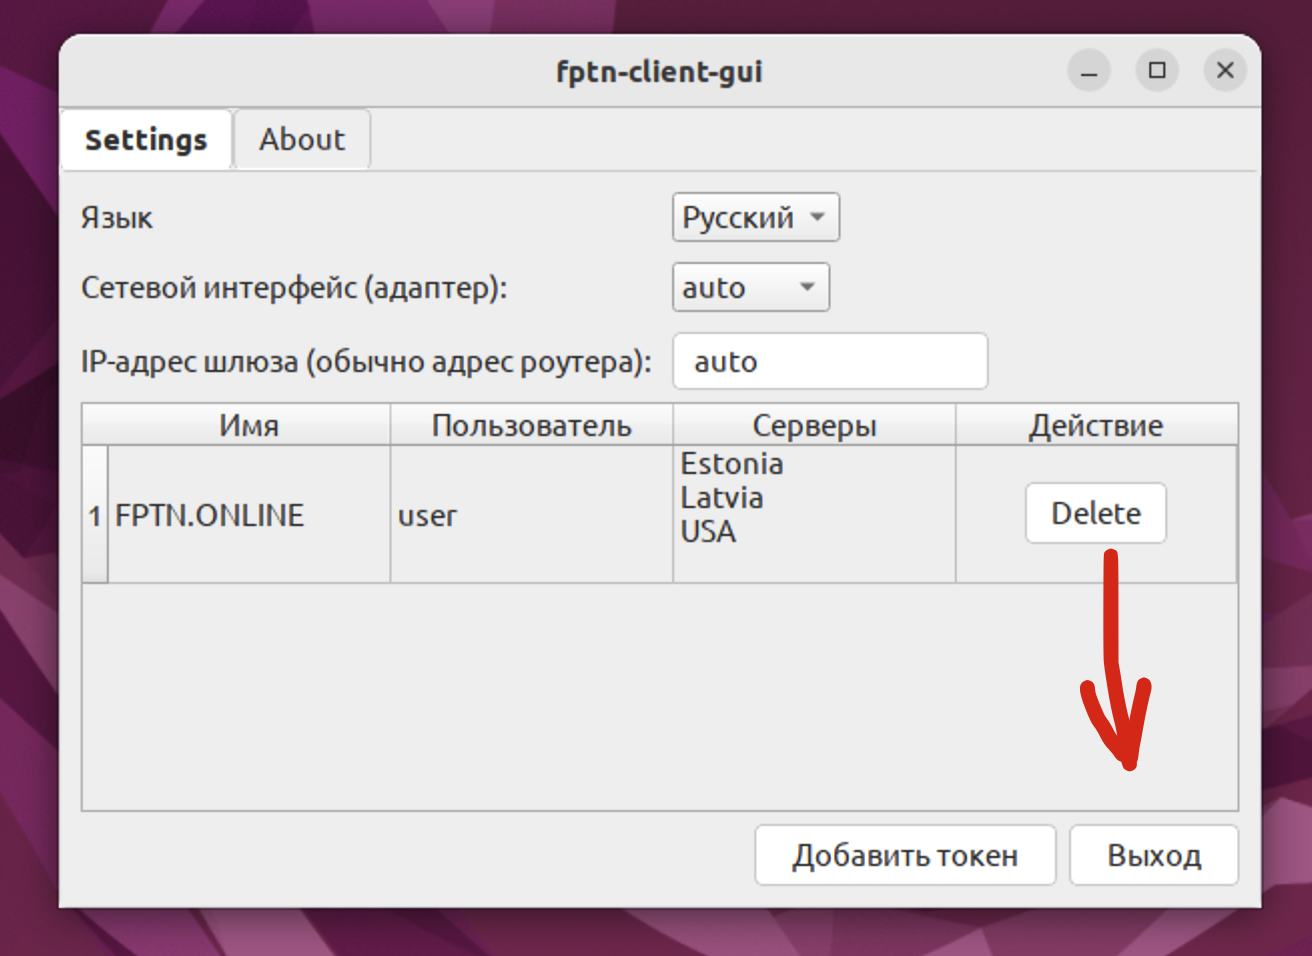Close the fptn-client-gui window
Screen dimensions: 1312x956
(1225, 71)
